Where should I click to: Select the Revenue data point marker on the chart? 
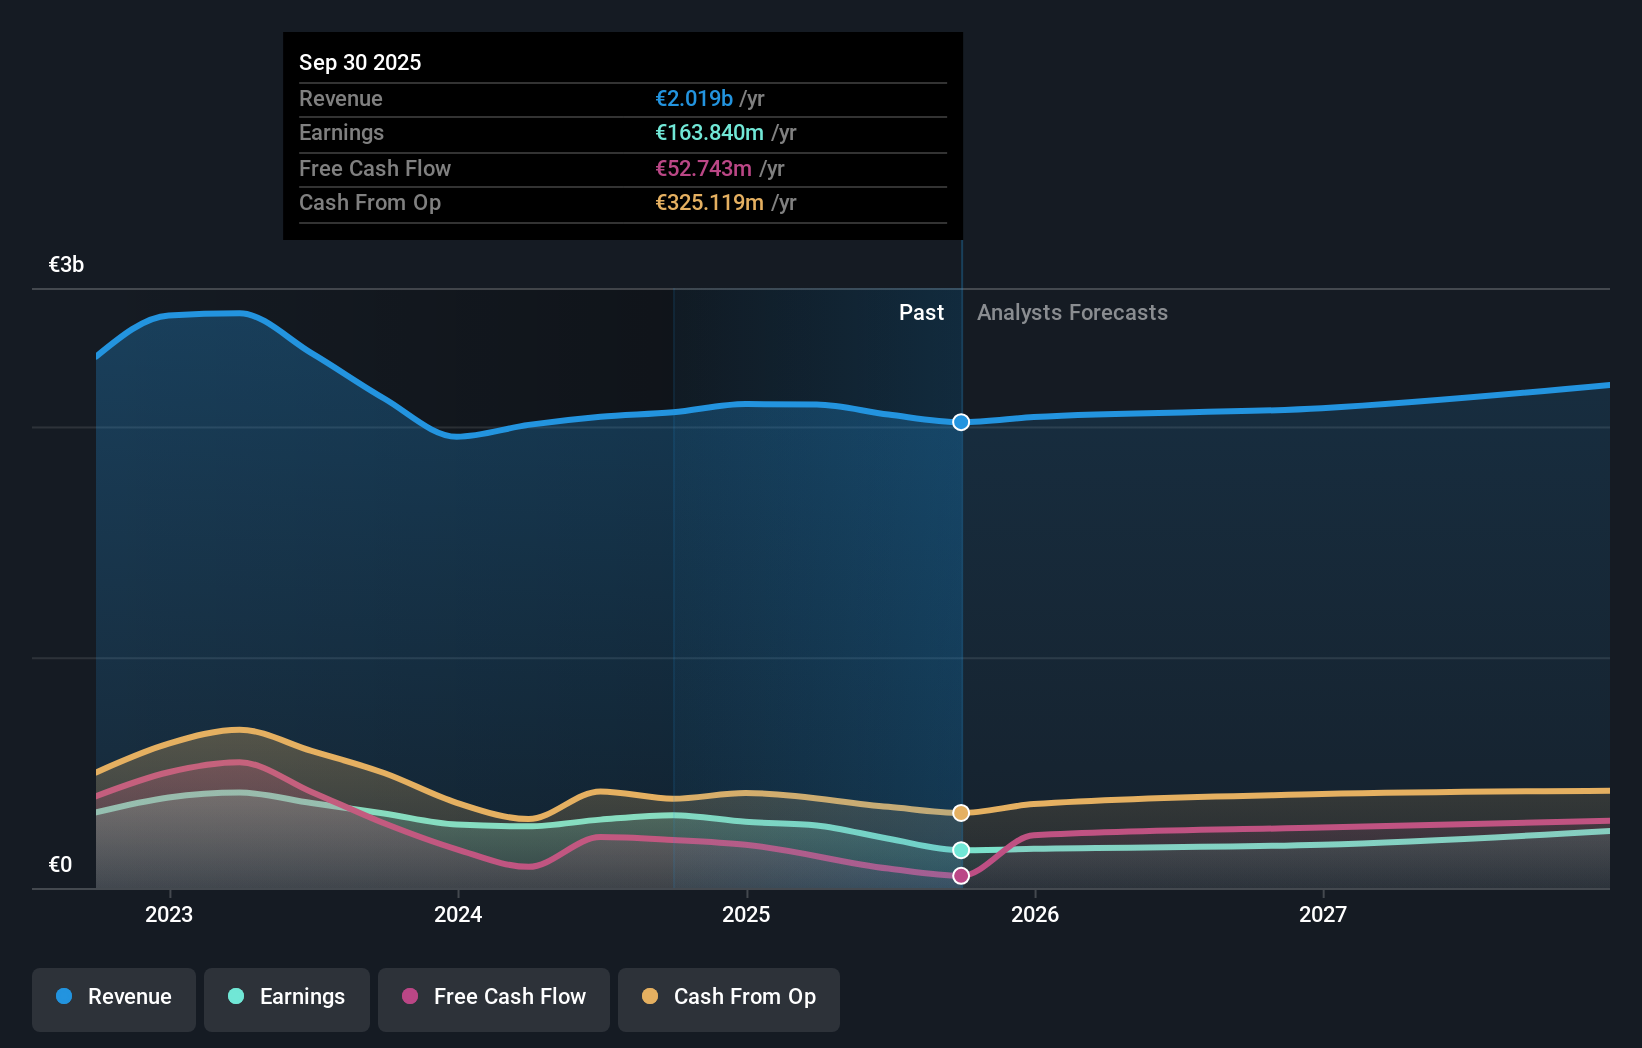(960, 422)
